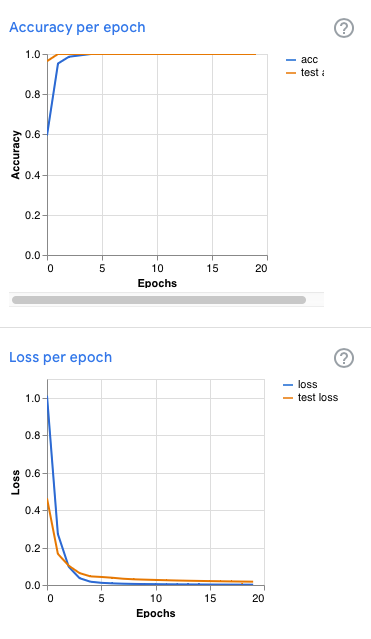
Task: Click the horizontal scrollbar under accuracy chart
Action: [x=159, y=300]
